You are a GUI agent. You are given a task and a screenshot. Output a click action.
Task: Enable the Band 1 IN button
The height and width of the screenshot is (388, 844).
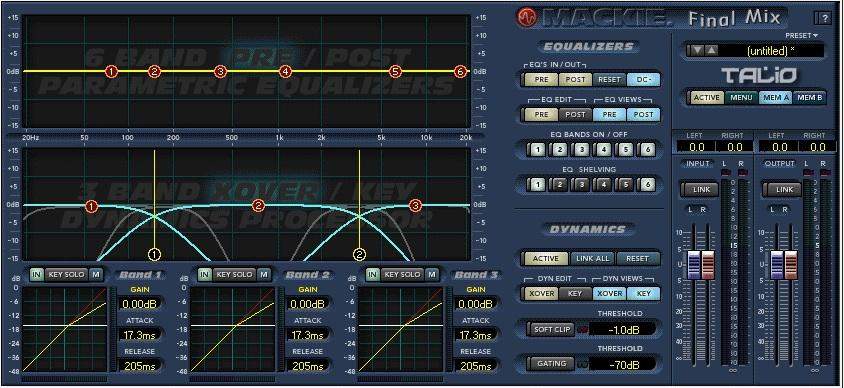pyautogui.click(x=36, y=274)
